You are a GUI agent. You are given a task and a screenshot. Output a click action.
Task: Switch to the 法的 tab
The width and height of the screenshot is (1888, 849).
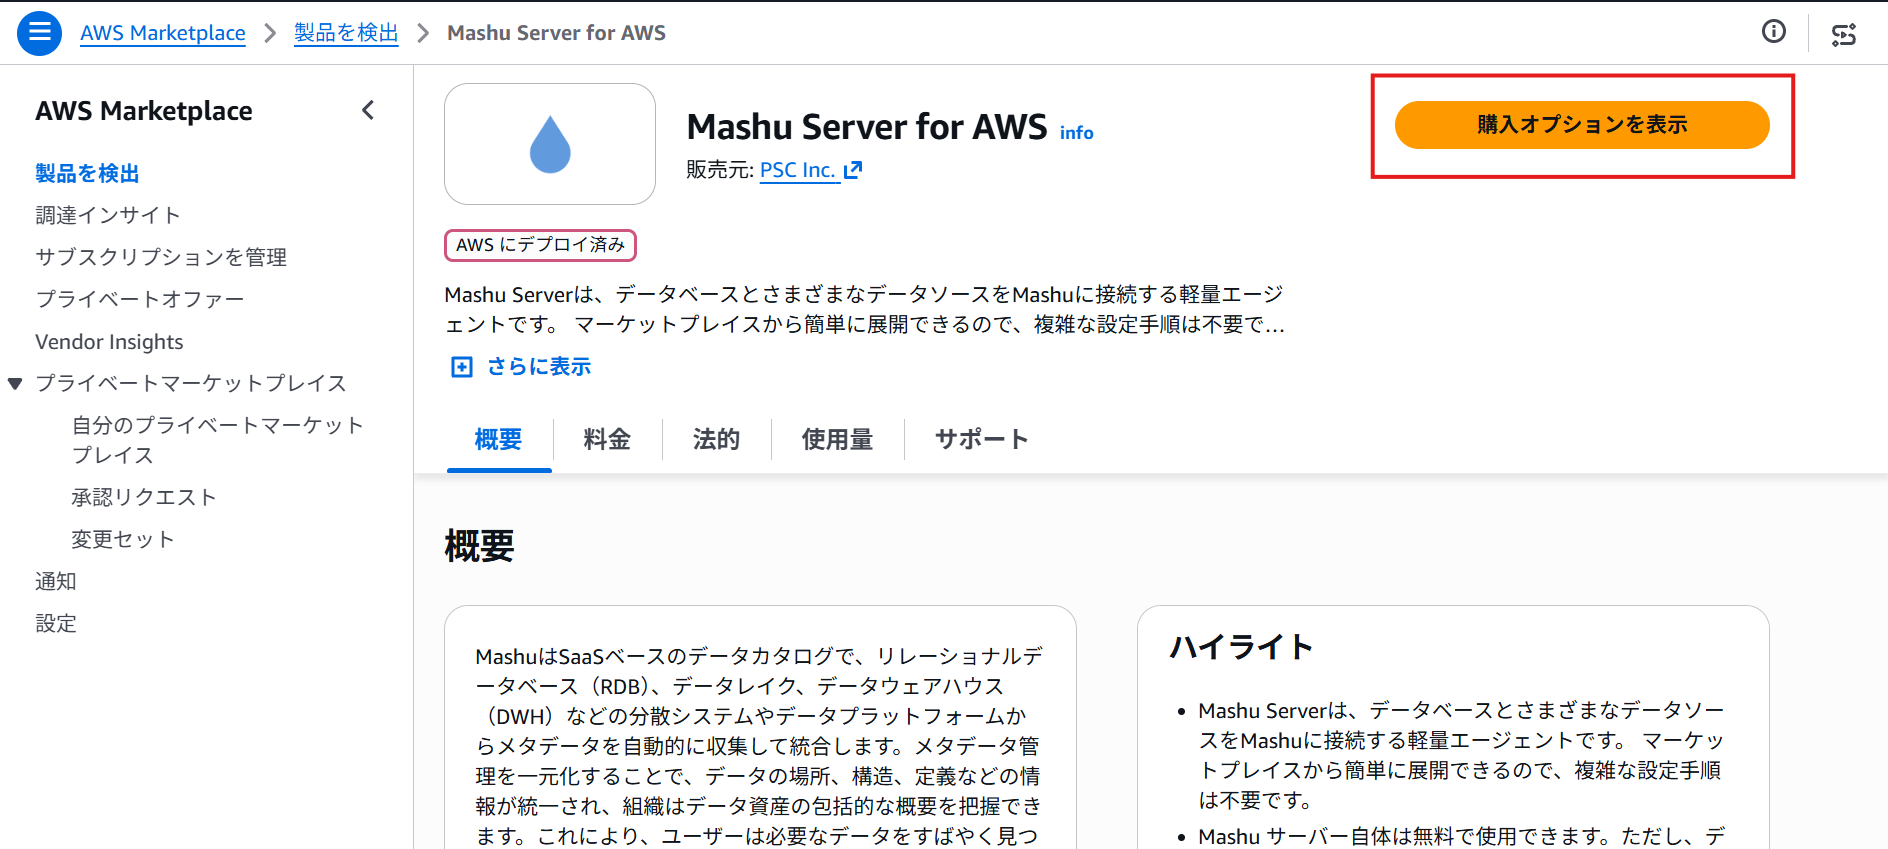(x=716, y=439)
